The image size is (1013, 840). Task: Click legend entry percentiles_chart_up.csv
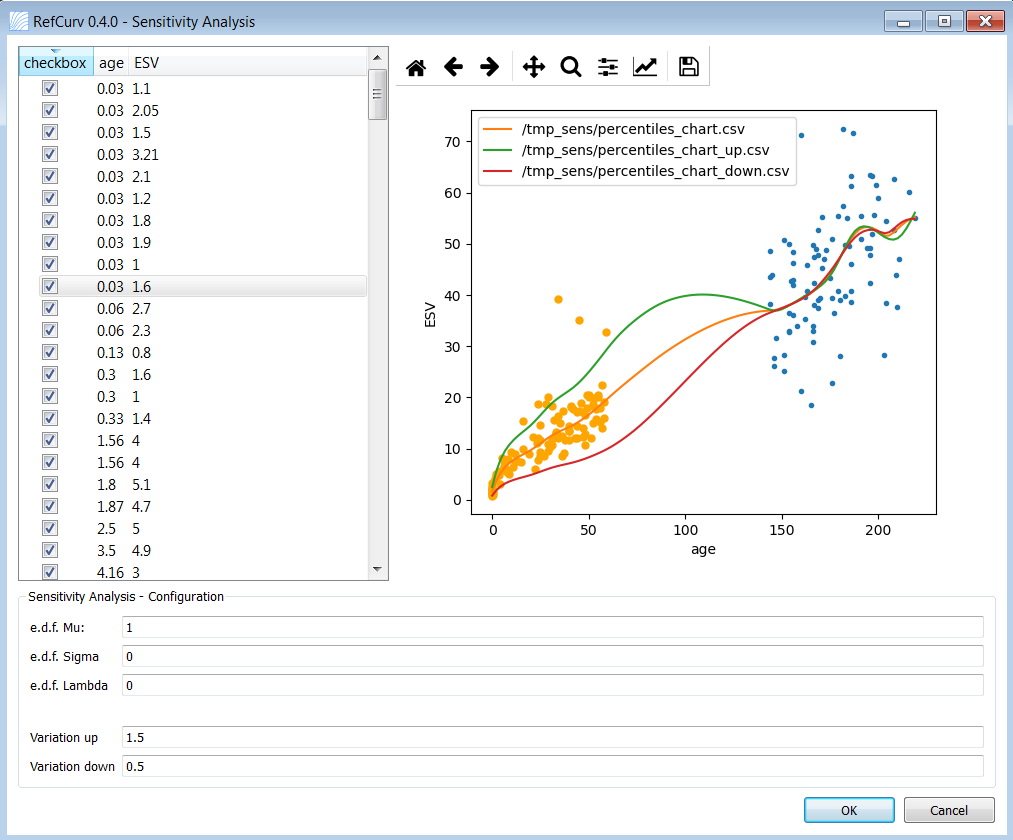tap(645, 150)
